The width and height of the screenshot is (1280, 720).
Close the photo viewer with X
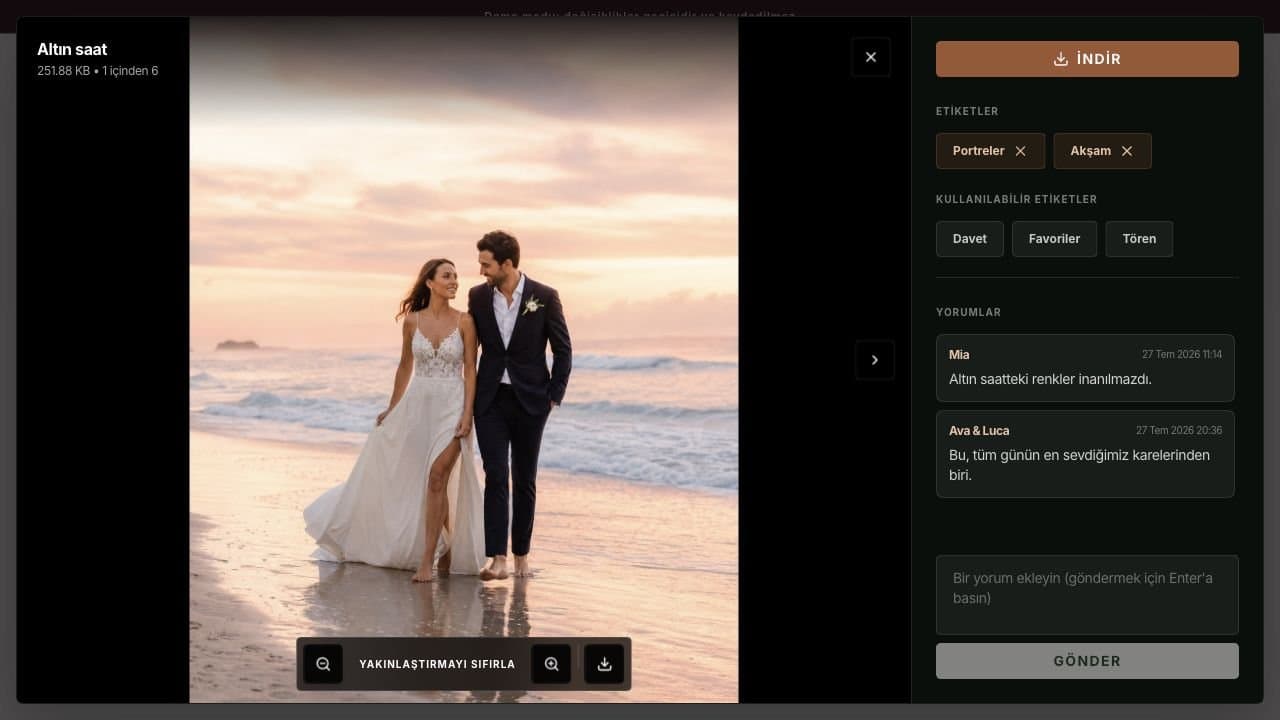(871, 57)
